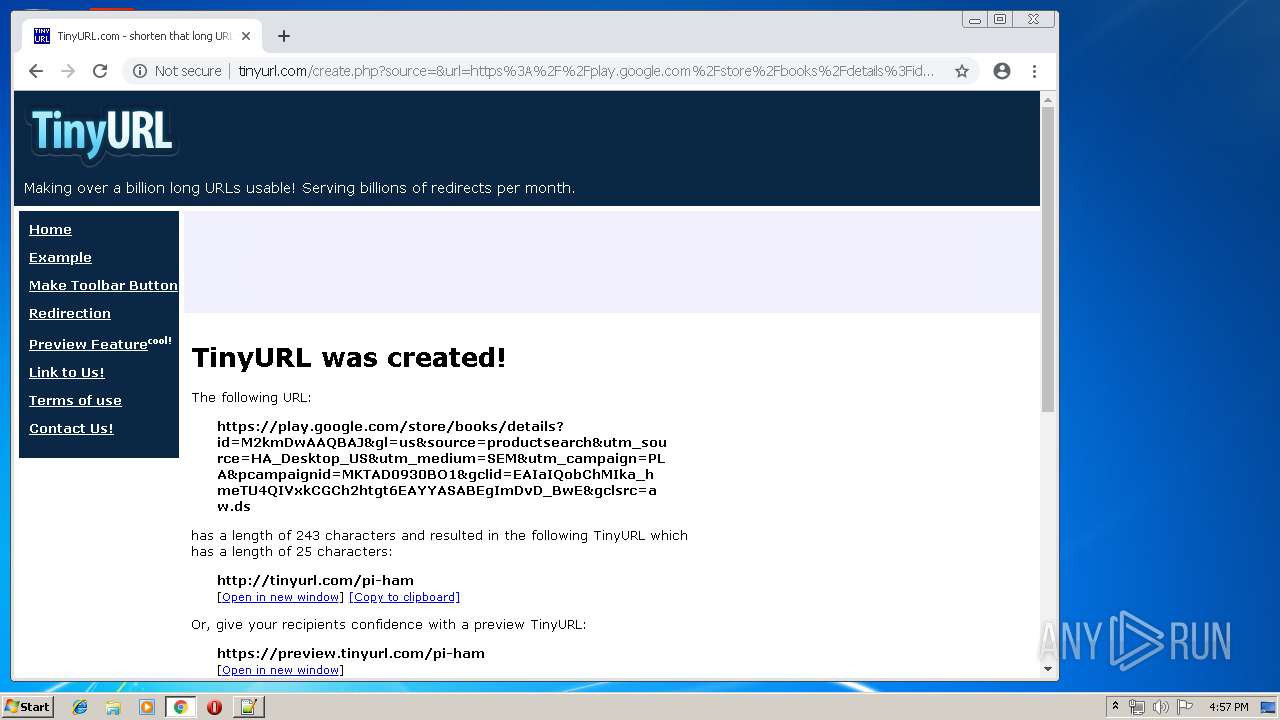Image resolution: width=1280 pixels, height=720 pixels.
Task: Open the Home sidebar link
Action: (x=50, y=229)
